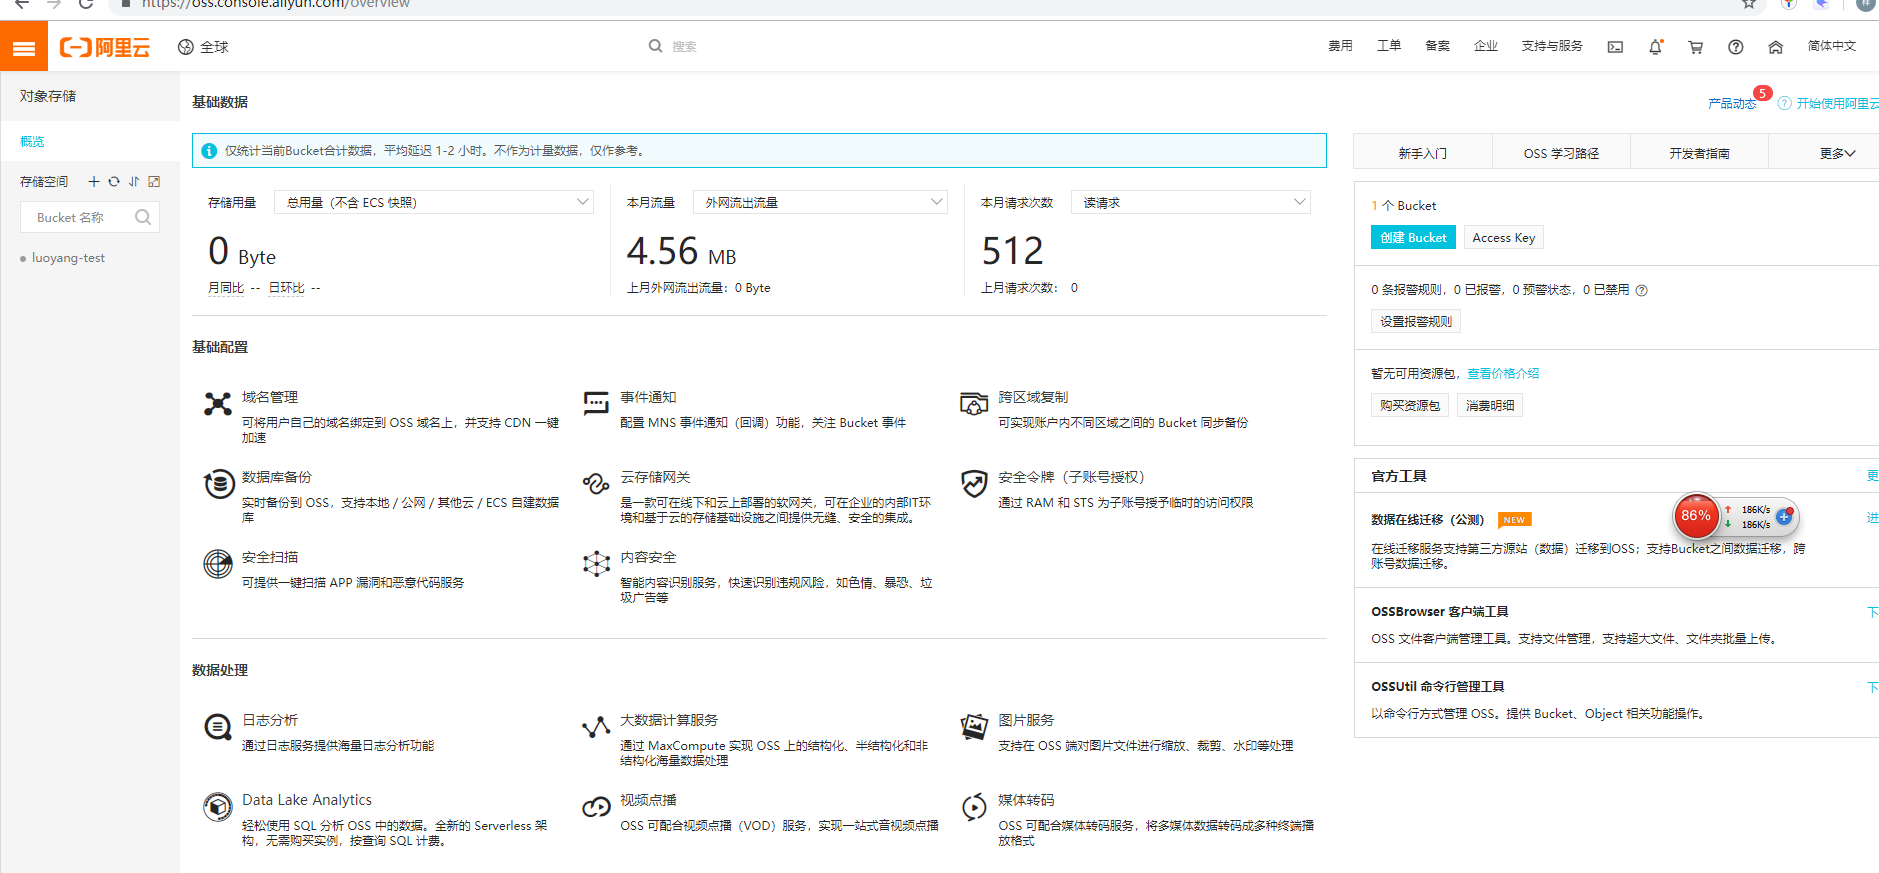Open the 企业 menu
The width and height of the screenshot is (1879, 873).
pyautogui.click(x=1486, y=46)
